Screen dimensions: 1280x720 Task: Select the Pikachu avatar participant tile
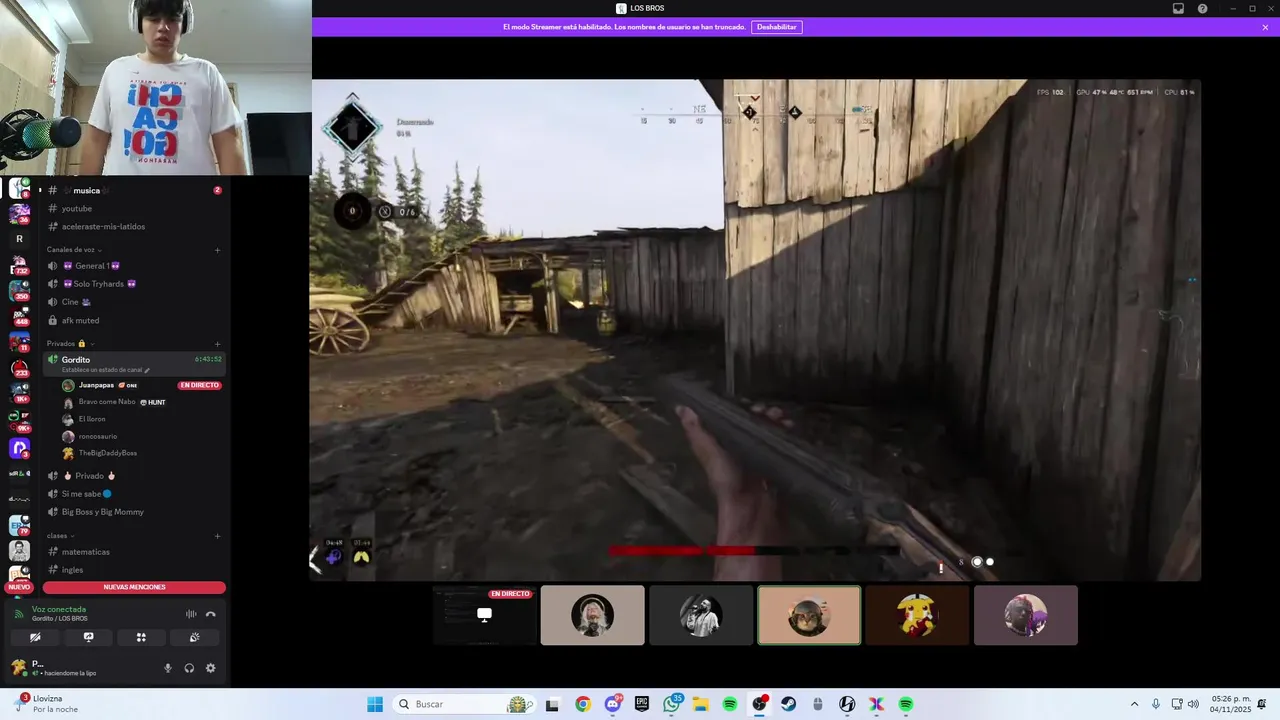click(x=917, y=615)
